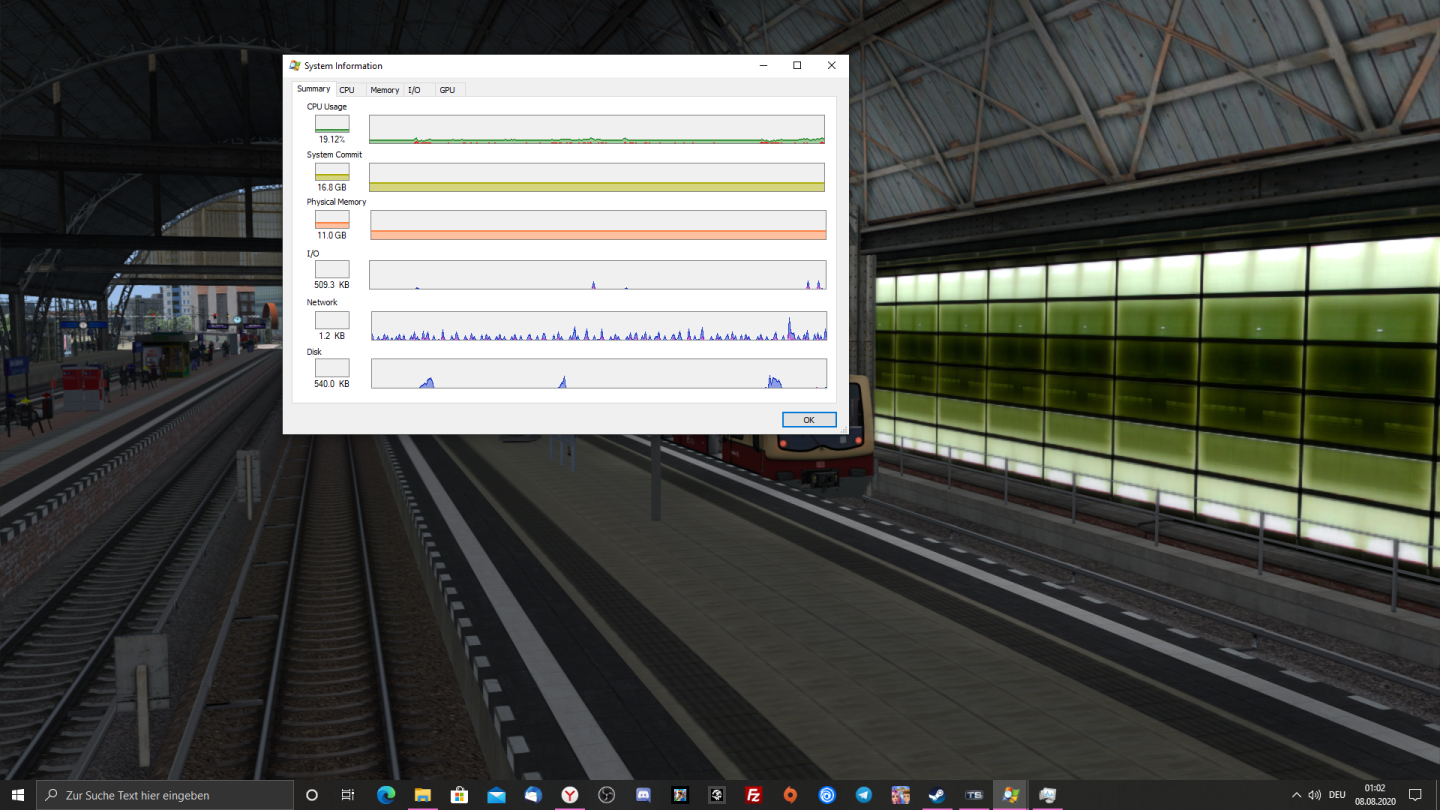The width and height of the screenshot is (1440, 810).
Task: Switch to the CPU tab
Action: pyautogui.click(x=347, y=90)
